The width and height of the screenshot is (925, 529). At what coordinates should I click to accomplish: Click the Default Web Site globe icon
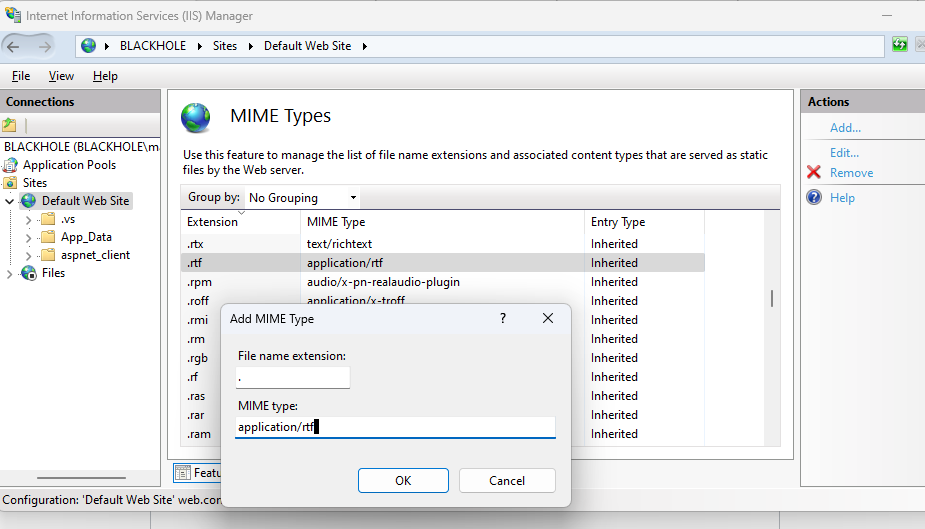point(29,201)
